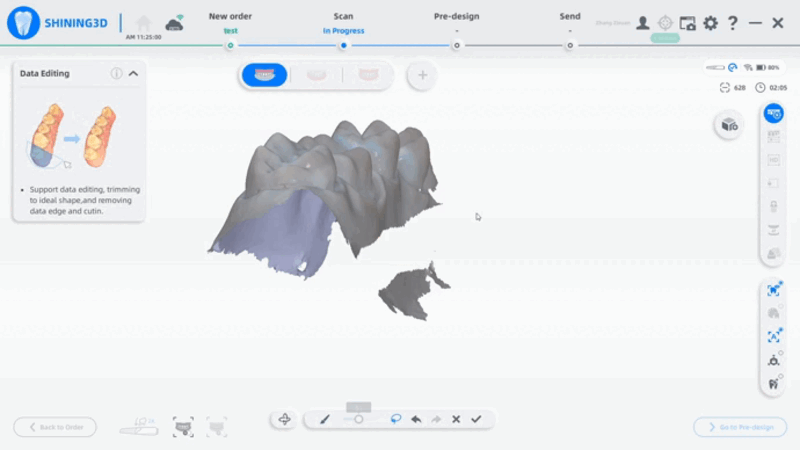
Task: Click the frame count 628 readout
Action: click(x=733, y=88)
